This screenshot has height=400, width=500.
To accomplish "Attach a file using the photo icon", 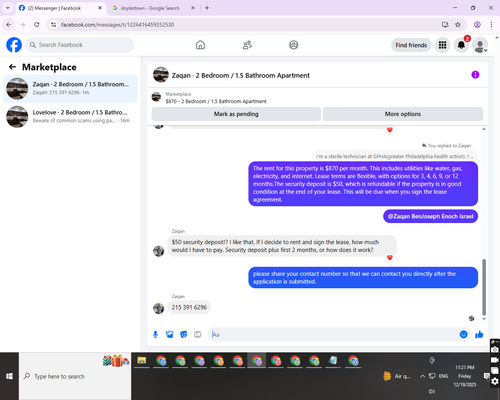I will [x=169, y=334].
